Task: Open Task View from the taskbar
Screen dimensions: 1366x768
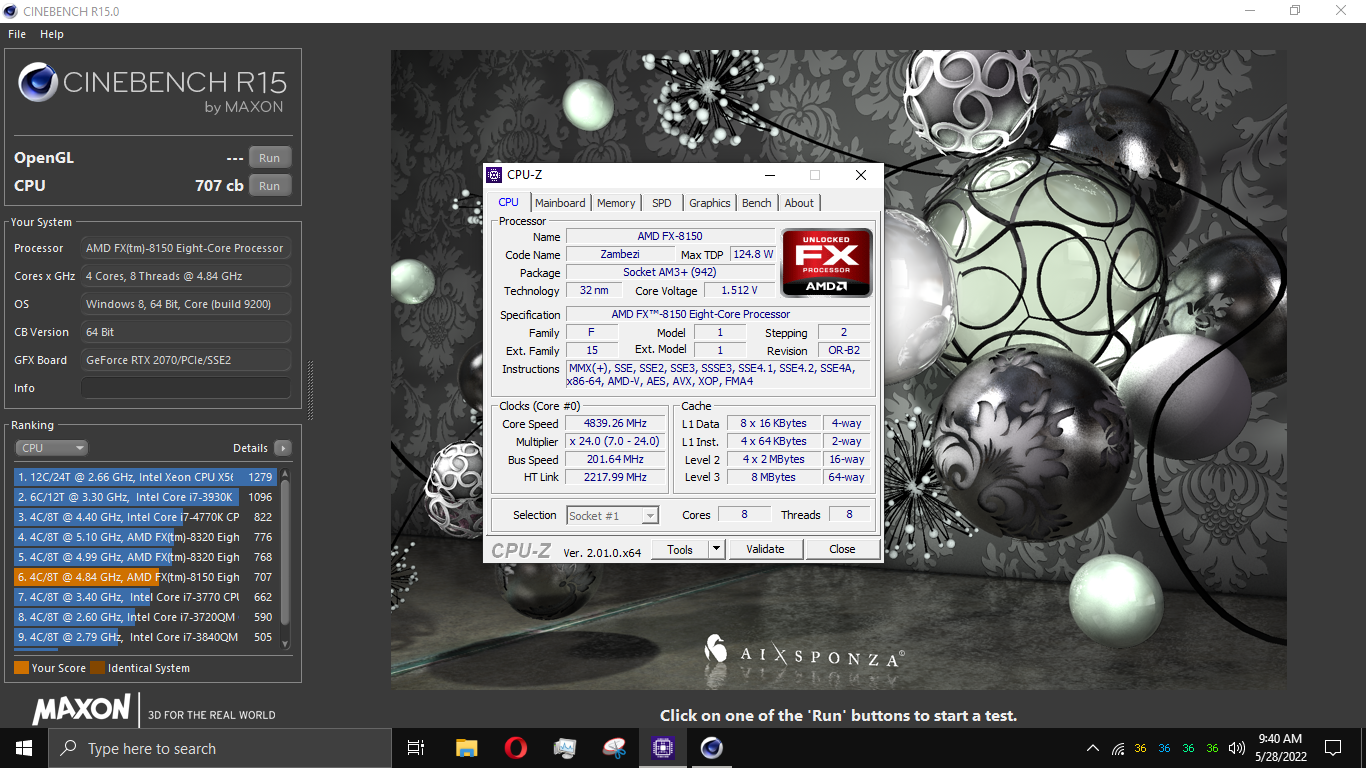Action: point(416,748)
